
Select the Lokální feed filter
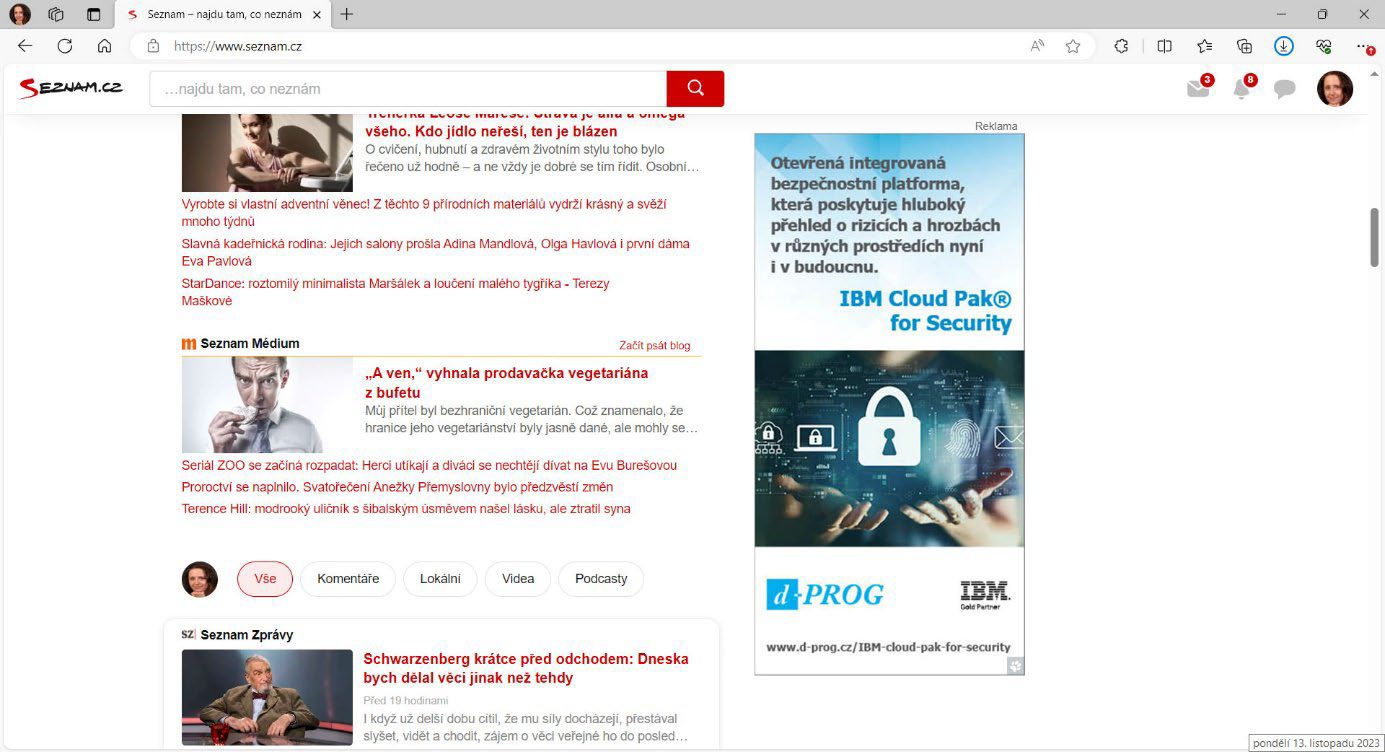pyautogui.click(x=440, y=579)
